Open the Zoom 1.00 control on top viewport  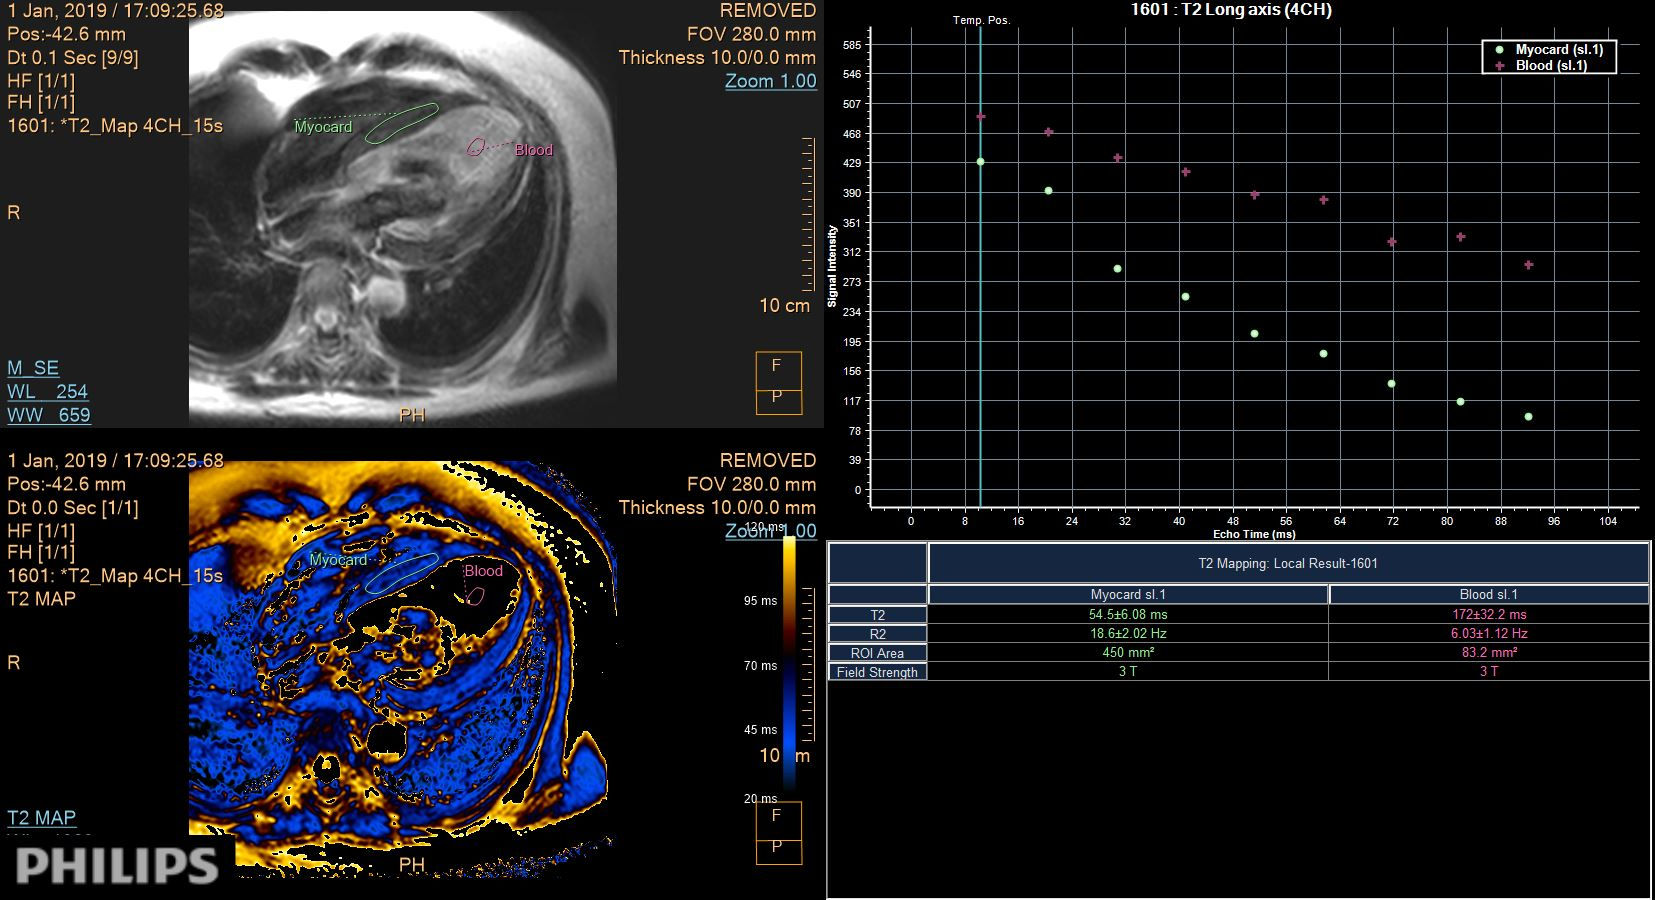(770, 81)
